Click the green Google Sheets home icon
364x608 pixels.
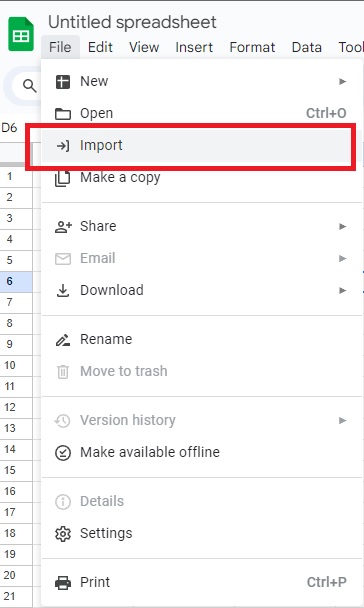click(x=21, y=34)
